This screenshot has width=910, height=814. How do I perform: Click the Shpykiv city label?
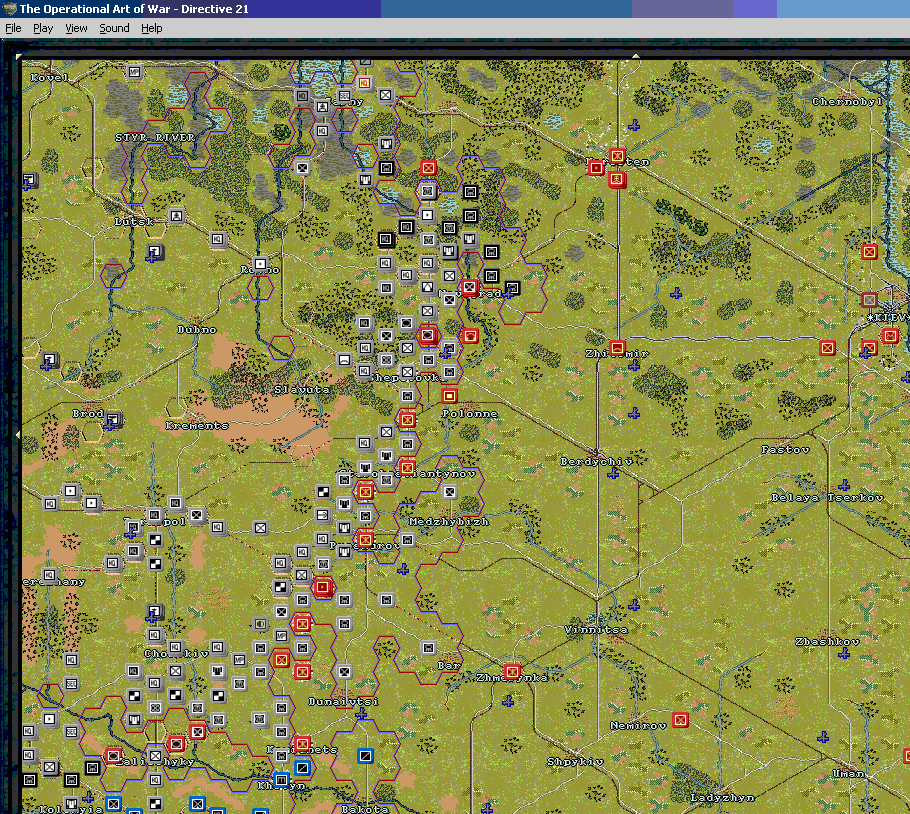pyautogui.click(x=575, y=761)
